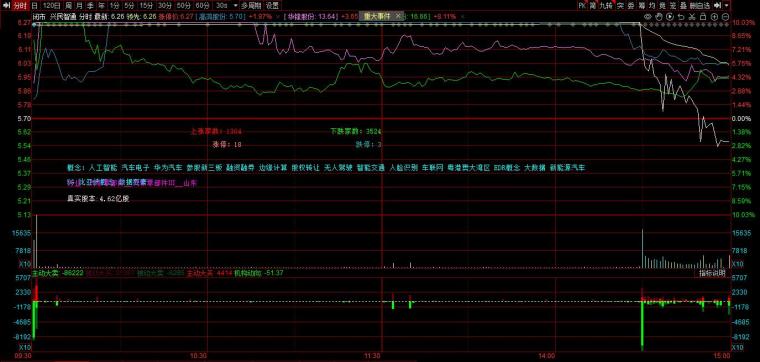Click the 边缘计算 concept tag
The width and height of the screenshot is (760, 362).
[273, 168]
